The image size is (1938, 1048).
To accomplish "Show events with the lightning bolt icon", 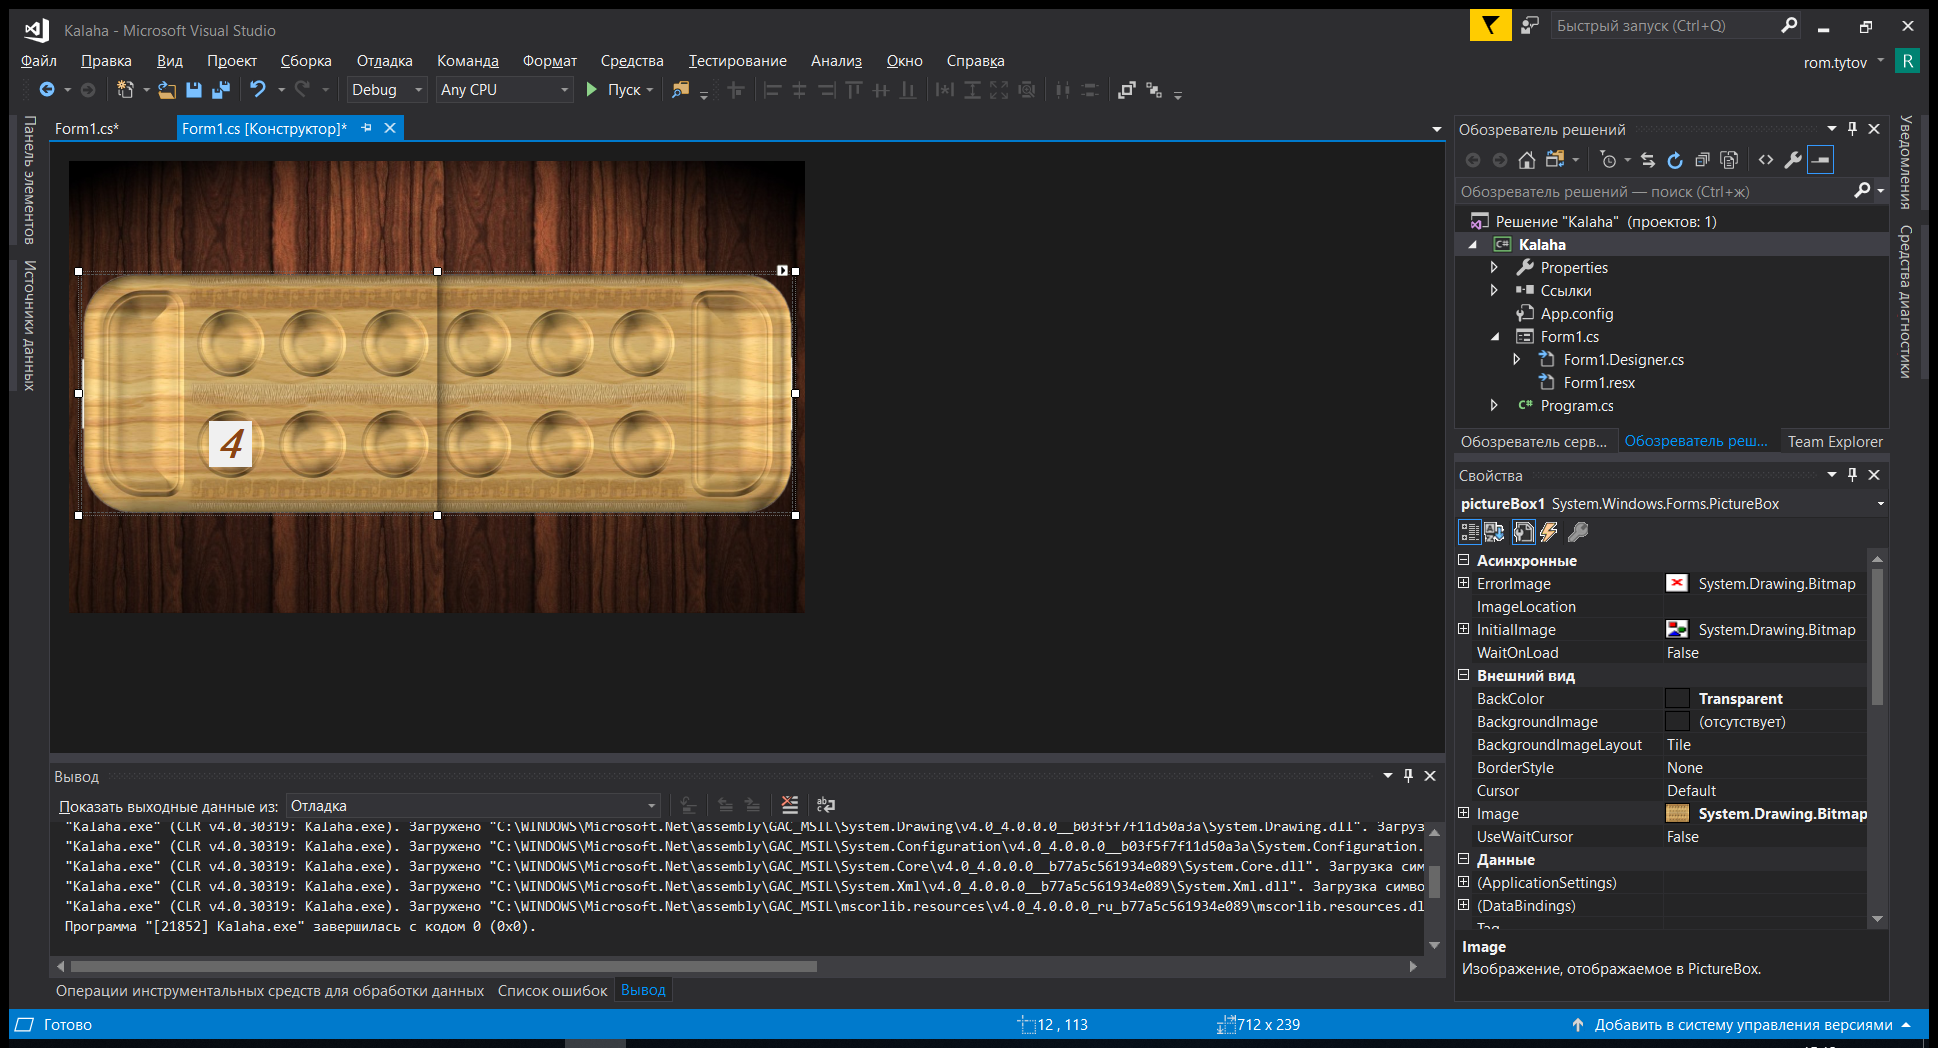I will pyautogui.click(x=1549, y=532).
